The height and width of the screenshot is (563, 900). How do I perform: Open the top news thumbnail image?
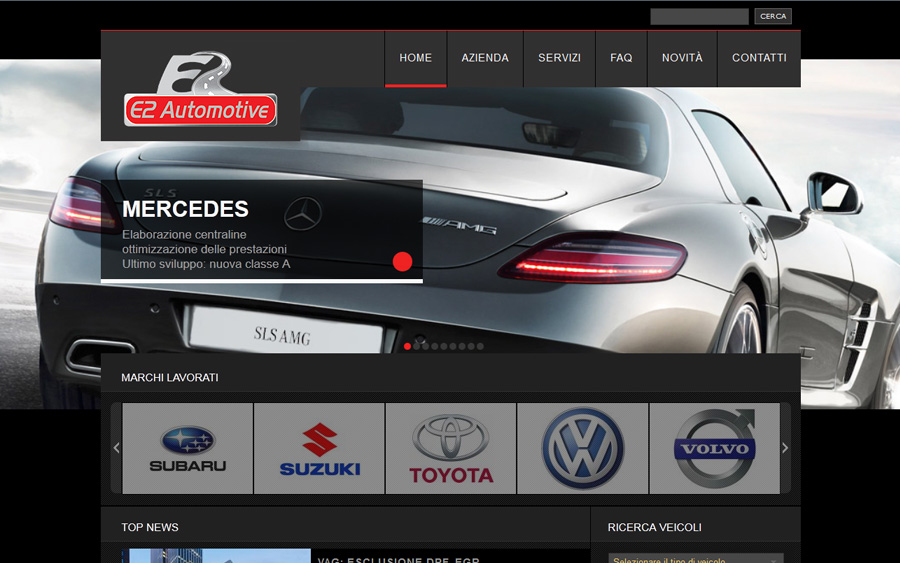216,556
